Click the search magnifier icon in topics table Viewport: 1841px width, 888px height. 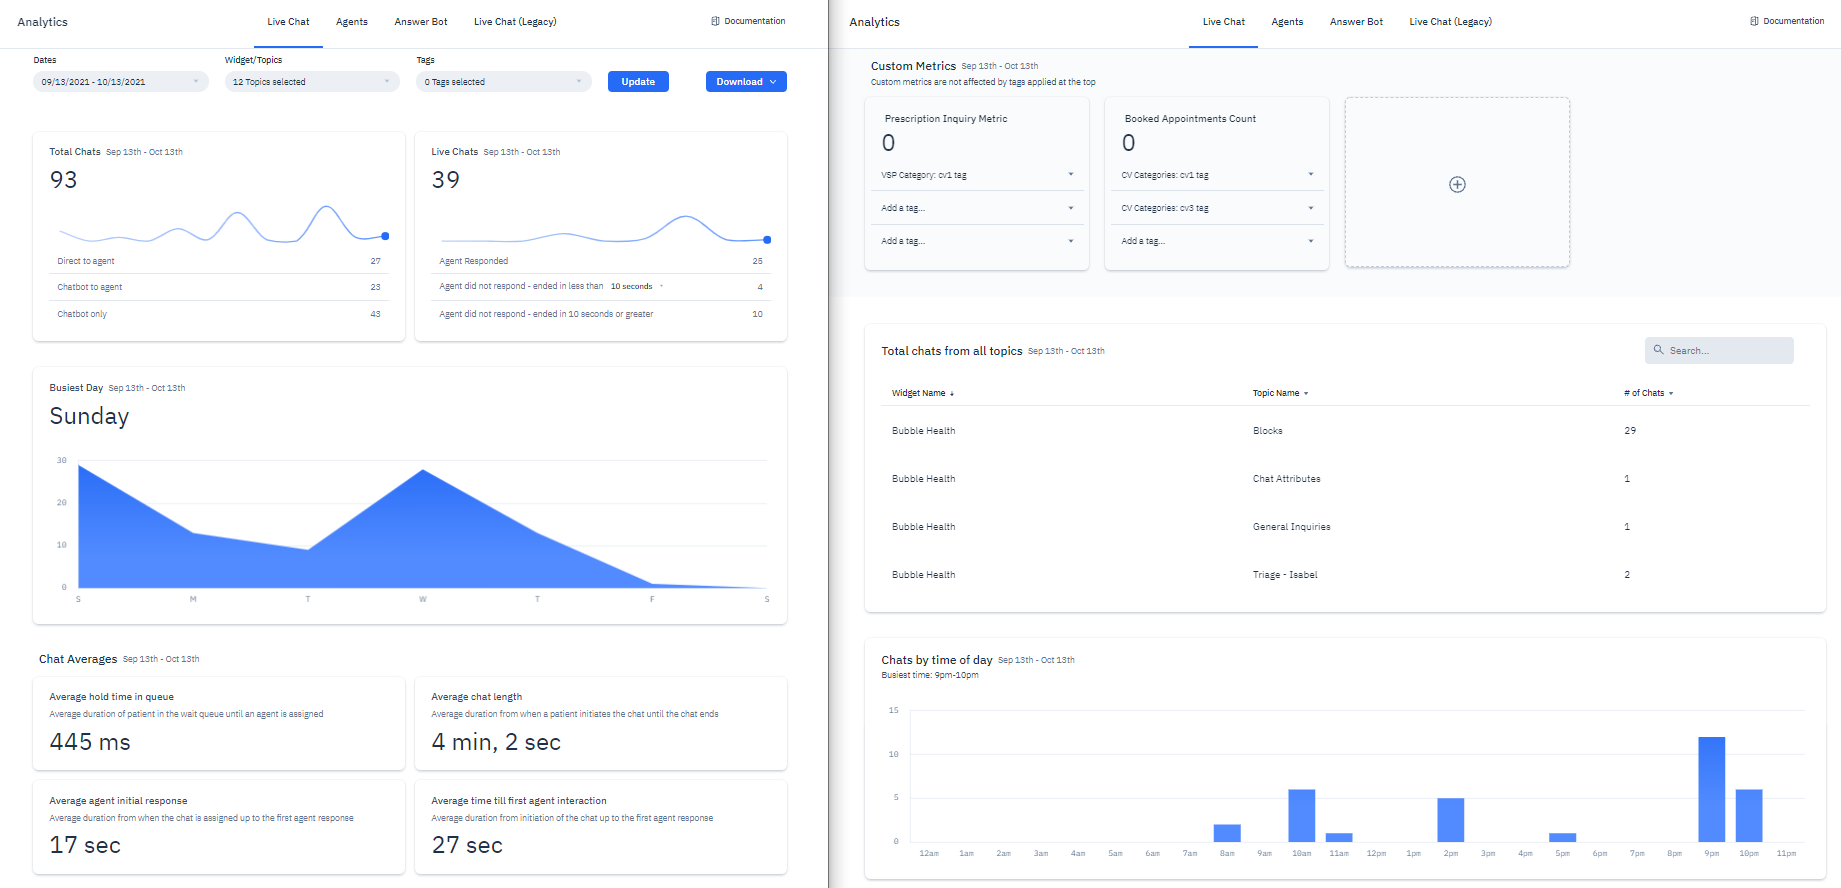1658,350
